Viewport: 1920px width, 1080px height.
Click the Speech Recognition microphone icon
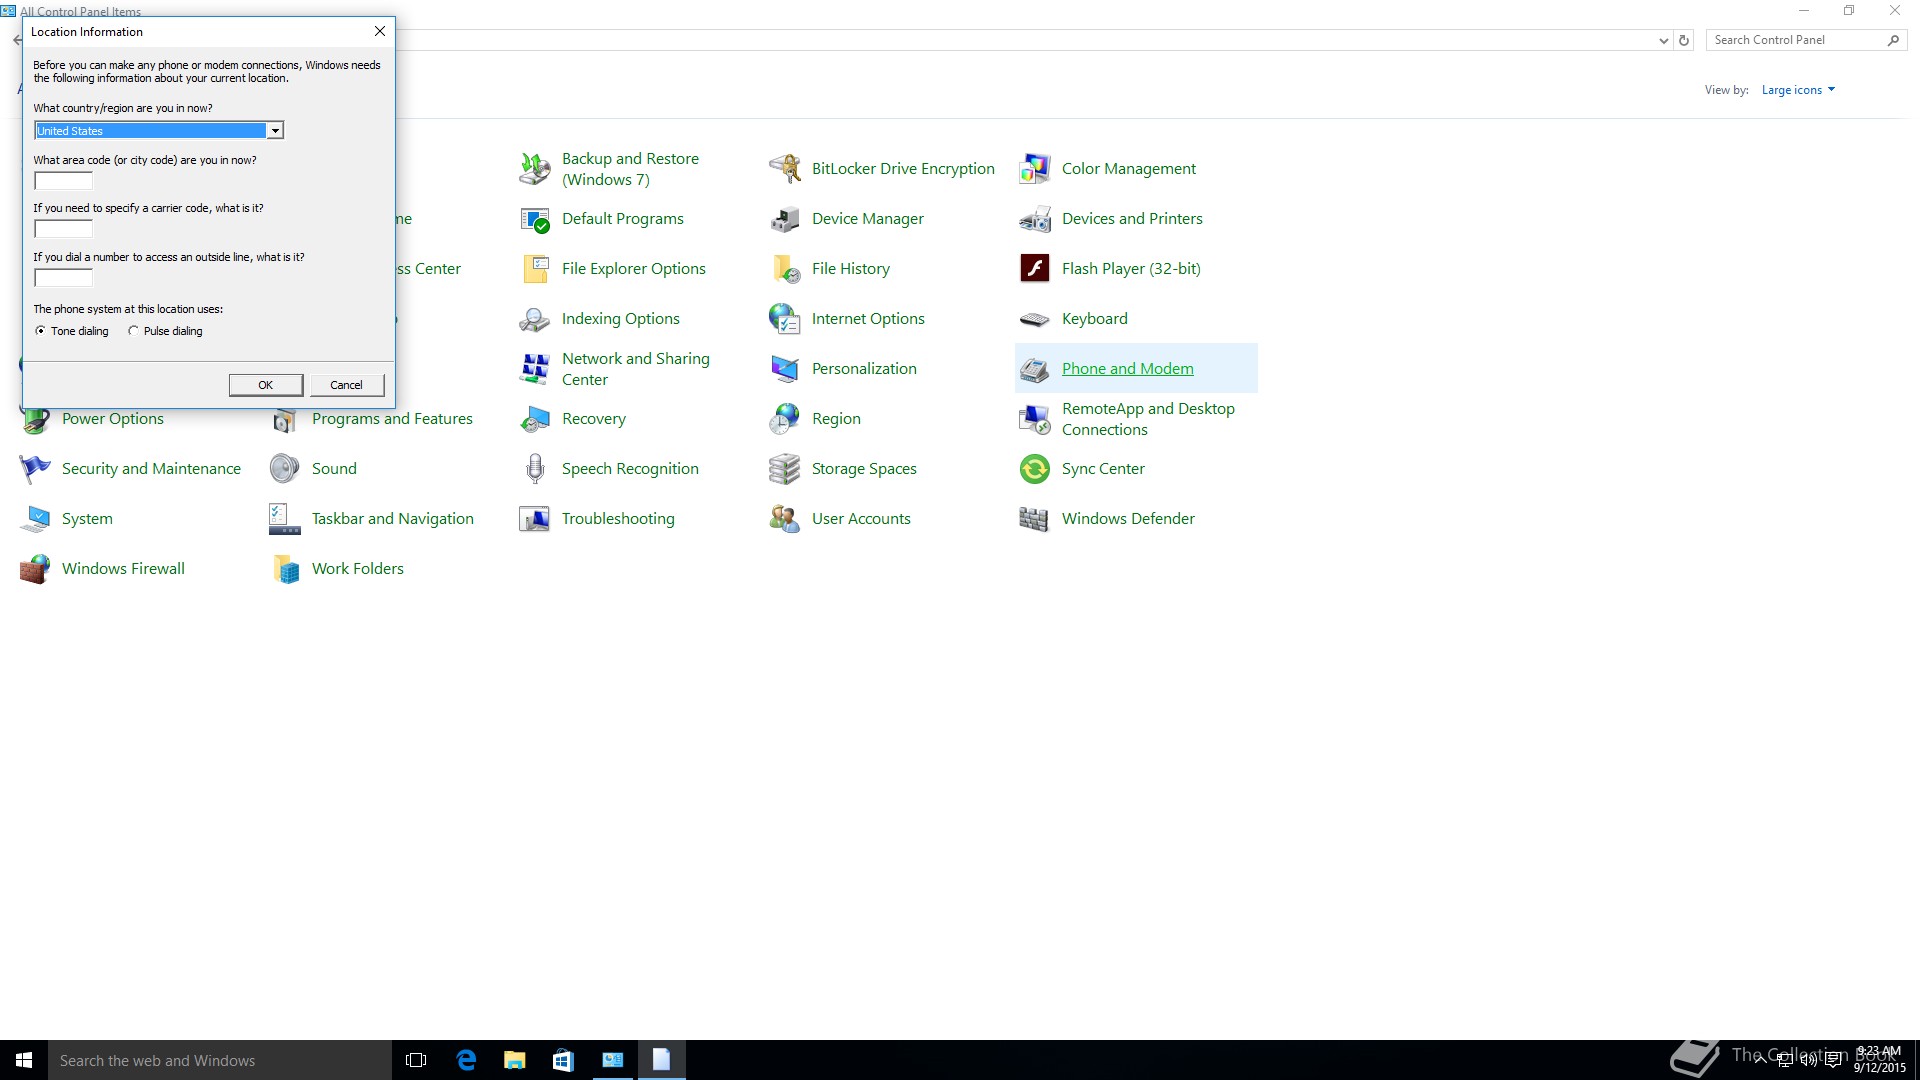click(x=535, y=469)
